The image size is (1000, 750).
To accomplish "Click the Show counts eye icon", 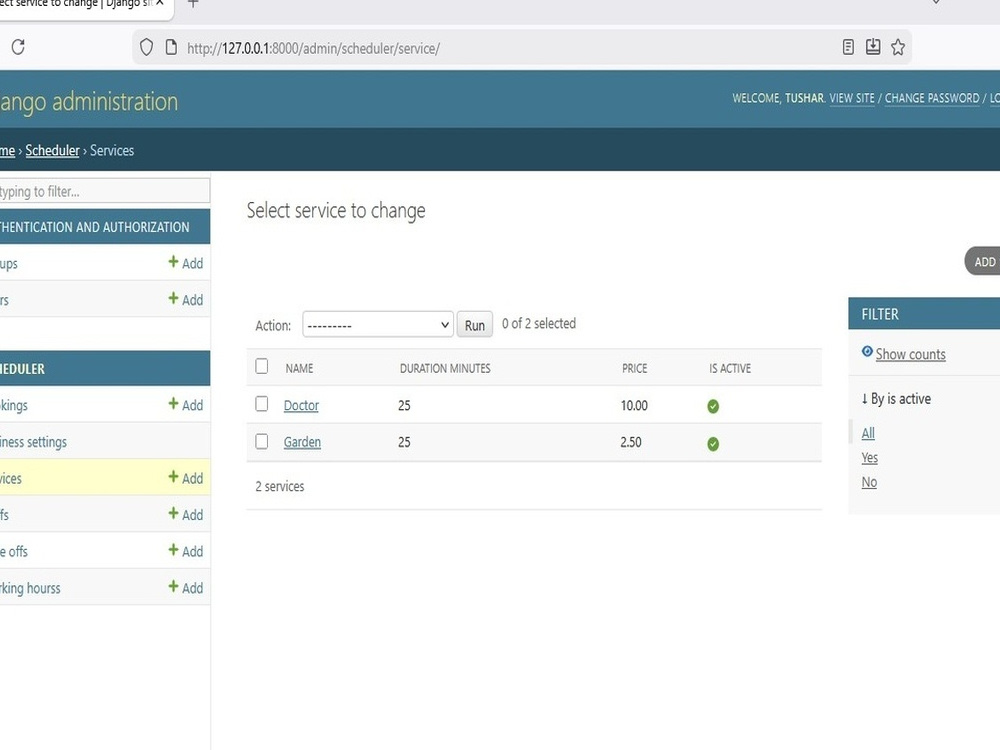I will tap(867, 351).
